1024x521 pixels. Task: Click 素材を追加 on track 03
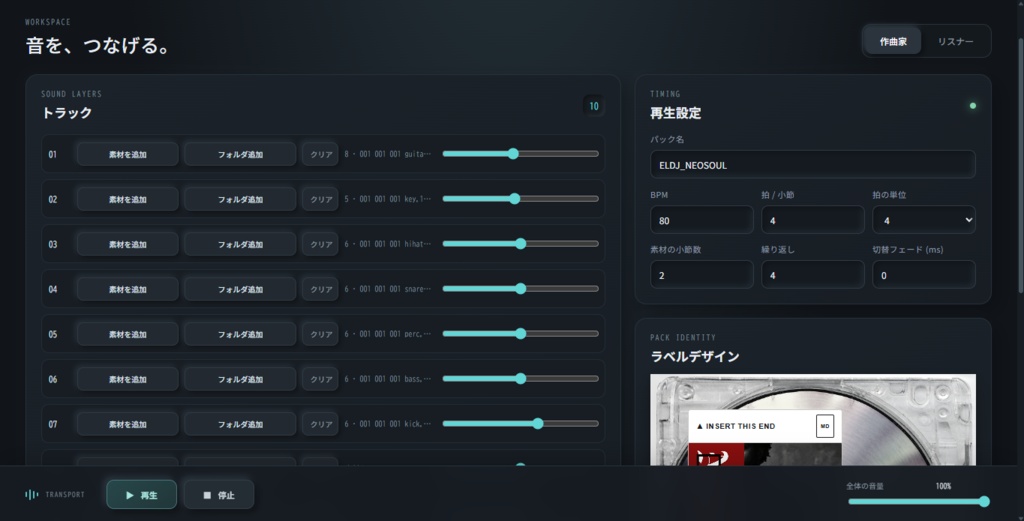click(x=127, y=244)
